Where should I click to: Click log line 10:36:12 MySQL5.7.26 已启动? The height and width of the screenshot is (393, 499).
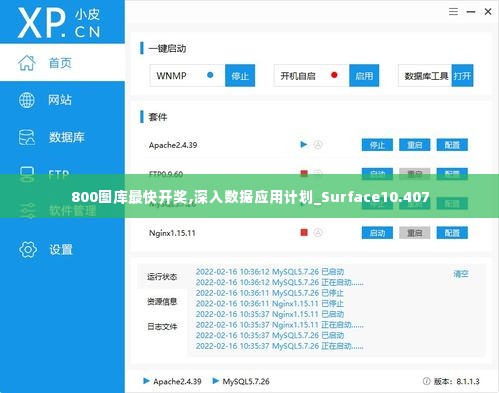pyautogui.click(x=270, y=272)
